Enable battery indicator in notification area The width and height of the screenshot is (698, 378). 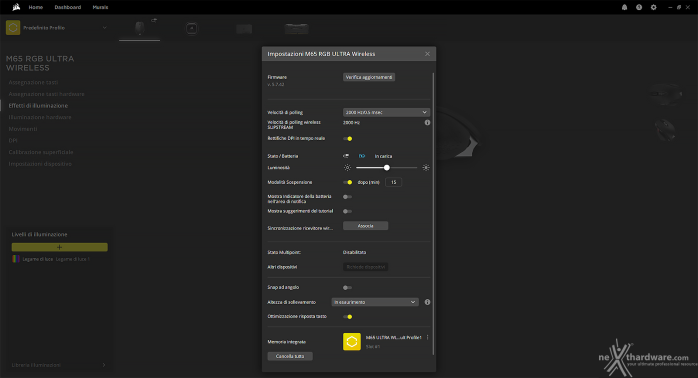[348, 196]
